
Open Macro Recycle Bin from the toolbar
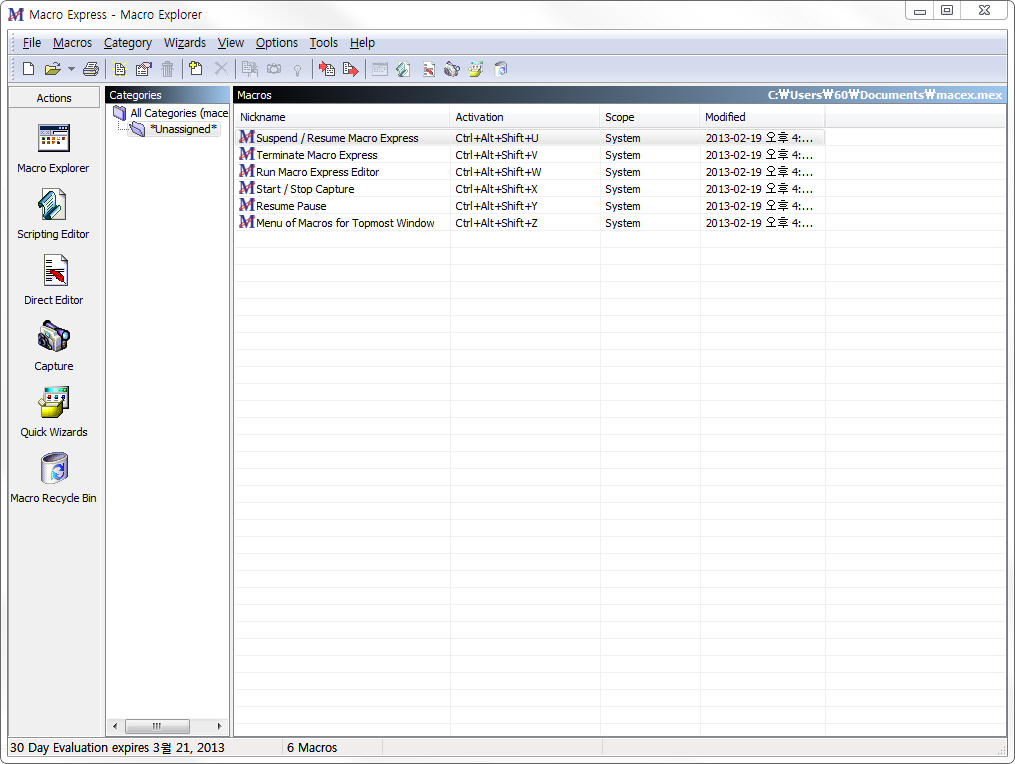point(501,69)
